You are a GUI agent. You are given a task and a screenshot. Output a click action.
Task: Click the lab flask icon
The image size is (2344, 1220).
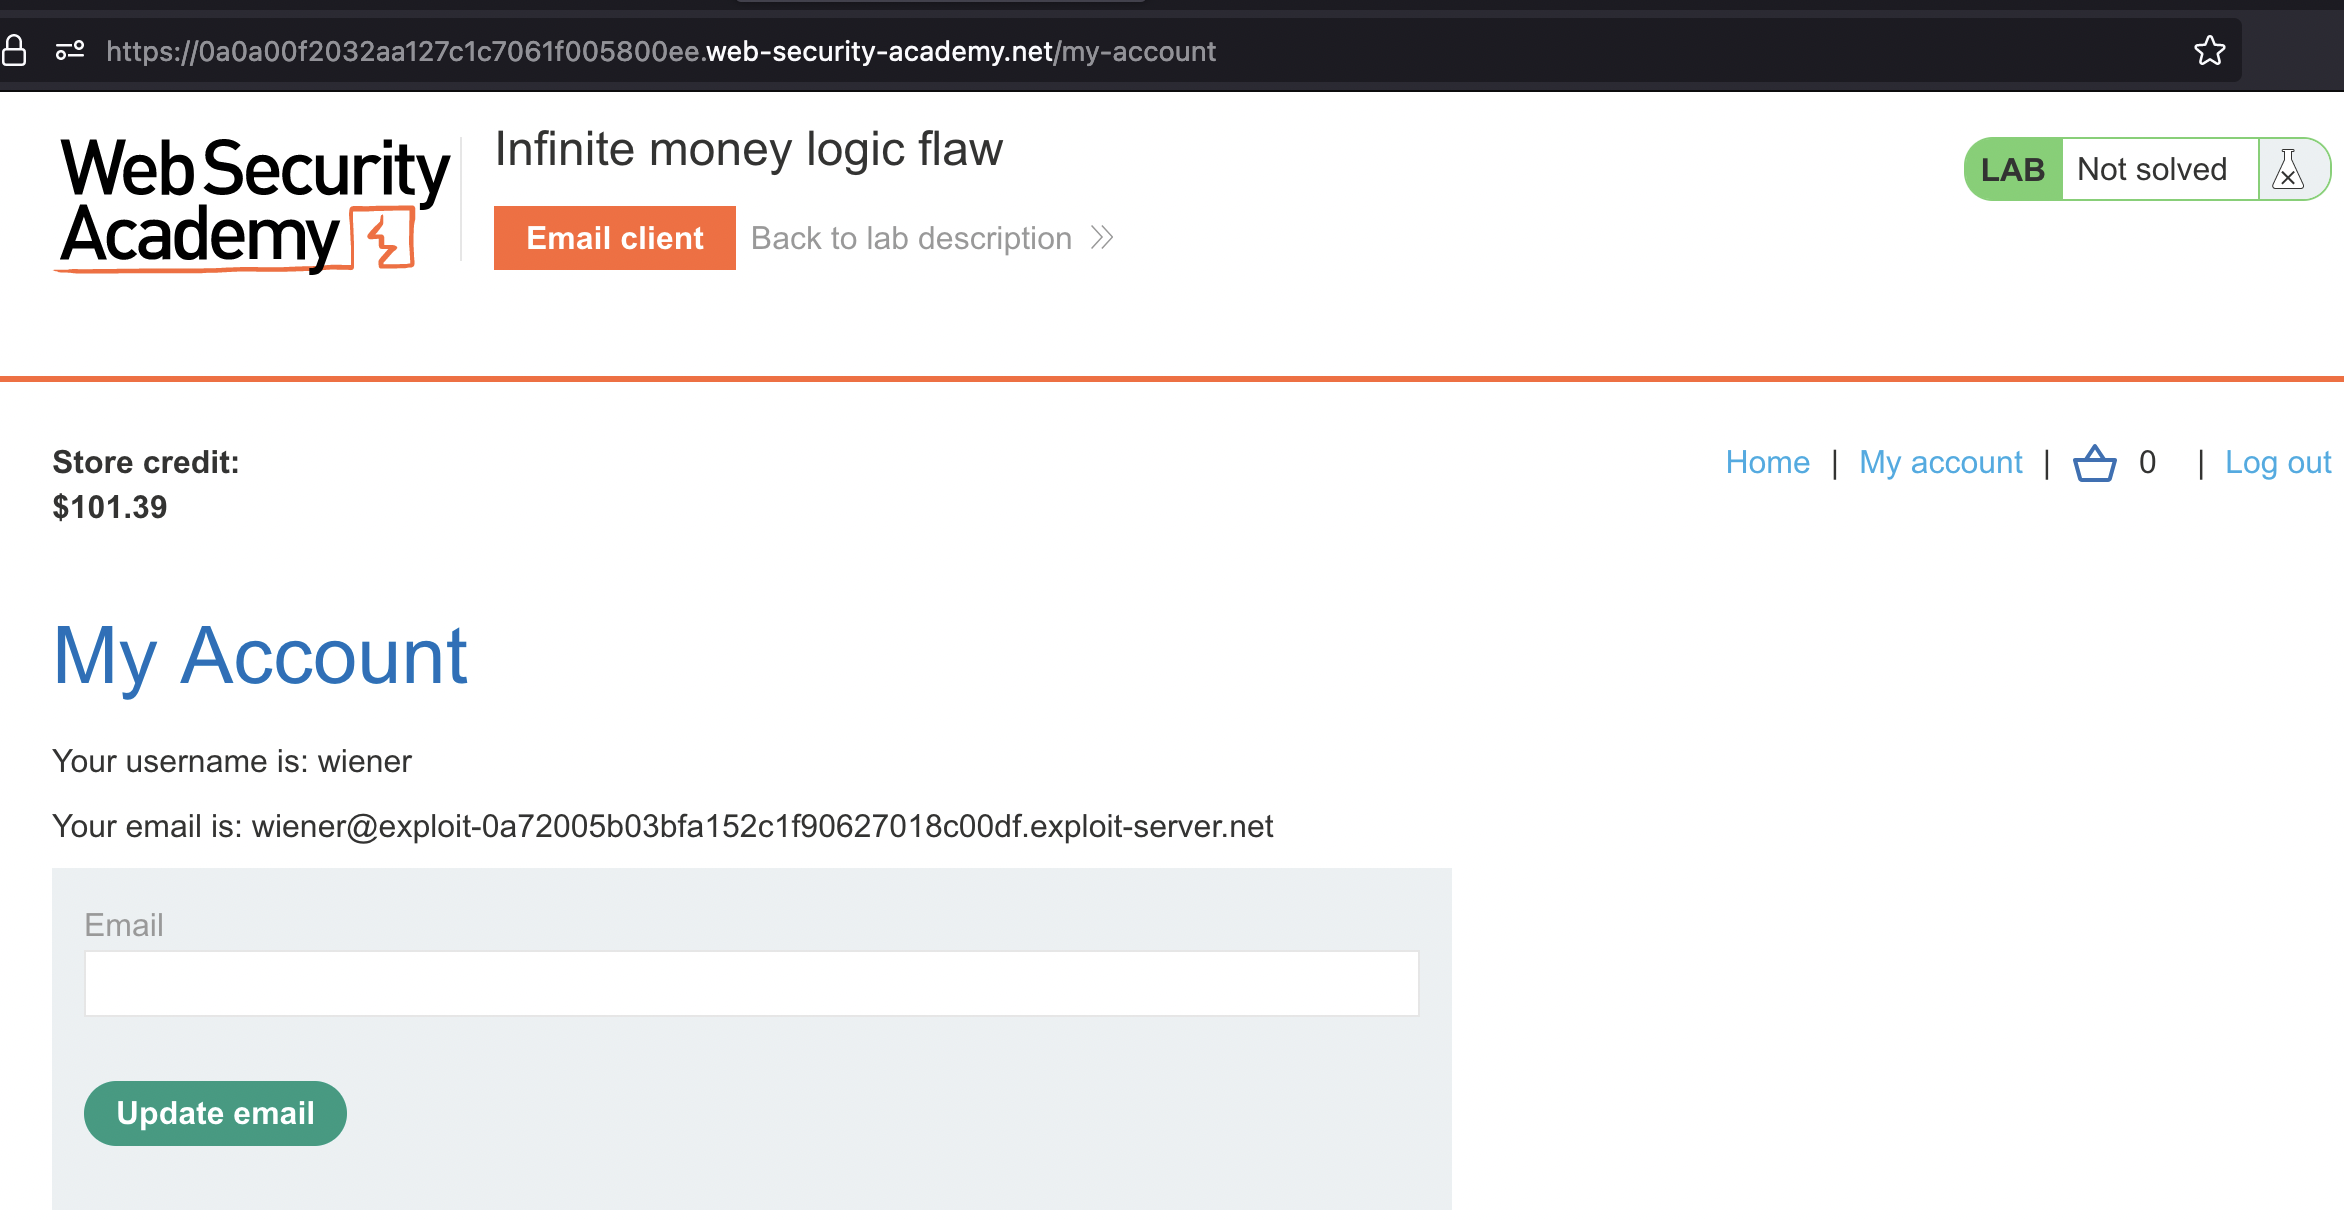pyautogui.click(x=2288, y=169)
